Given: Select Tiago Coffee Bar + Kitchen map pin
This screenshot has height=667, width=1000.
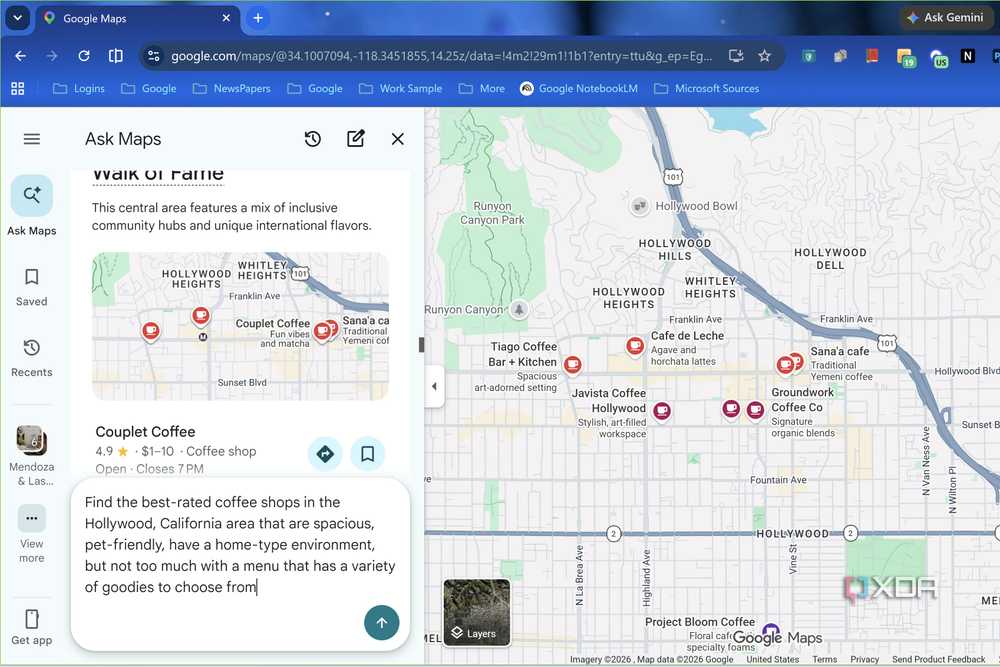Looking at the screenshot, I should (x=573, y=365).
